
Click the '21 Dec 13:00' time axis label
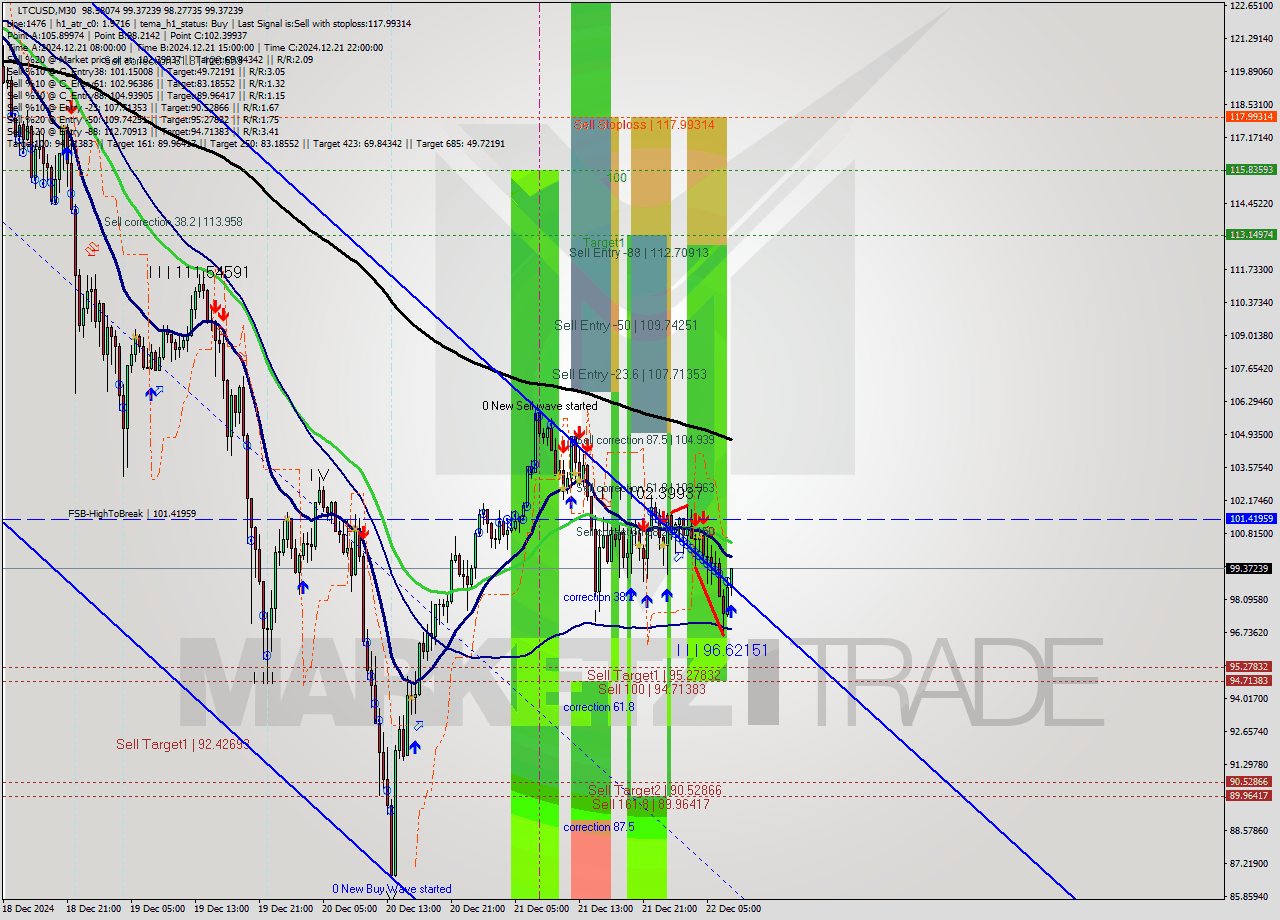pos(605,909)
